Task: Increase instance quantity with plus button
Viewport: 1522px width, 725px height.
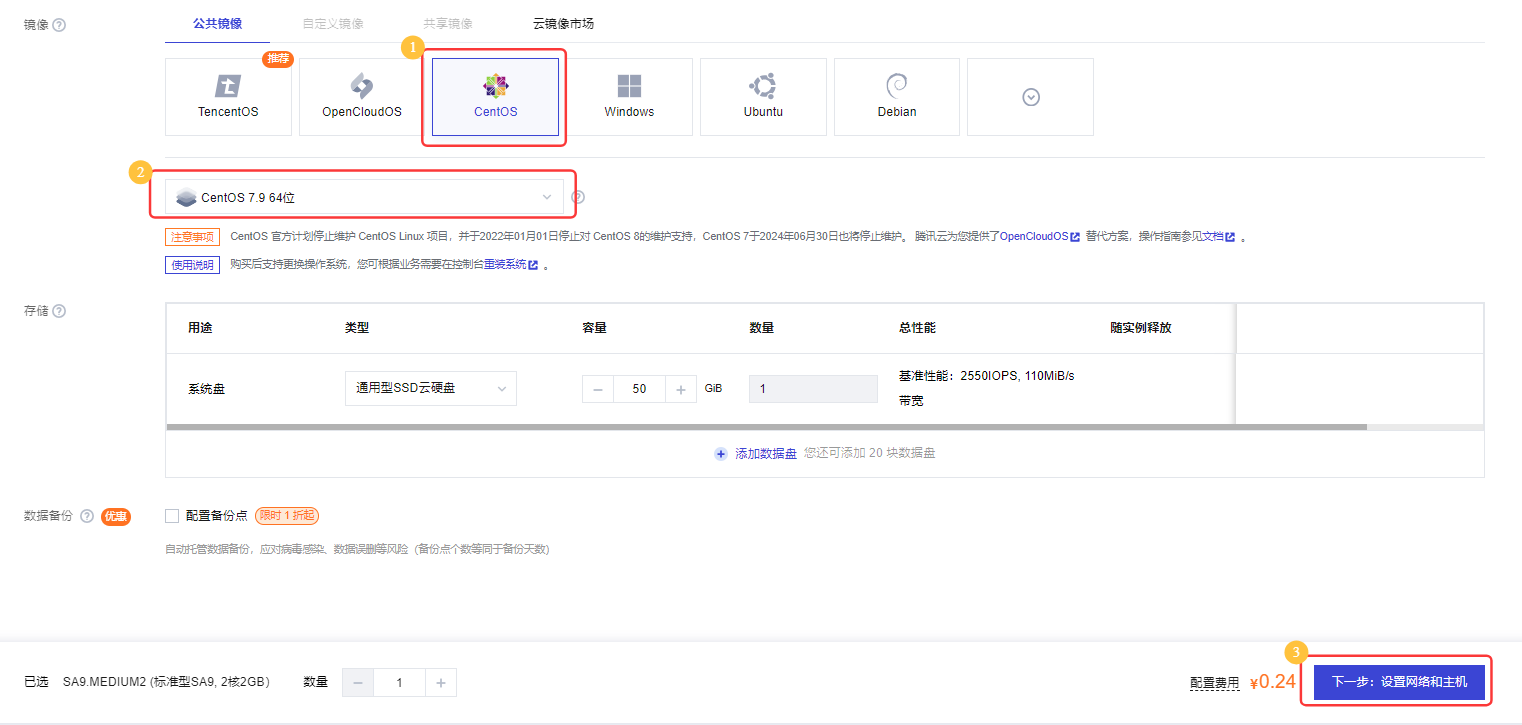Action: point(441,683)
